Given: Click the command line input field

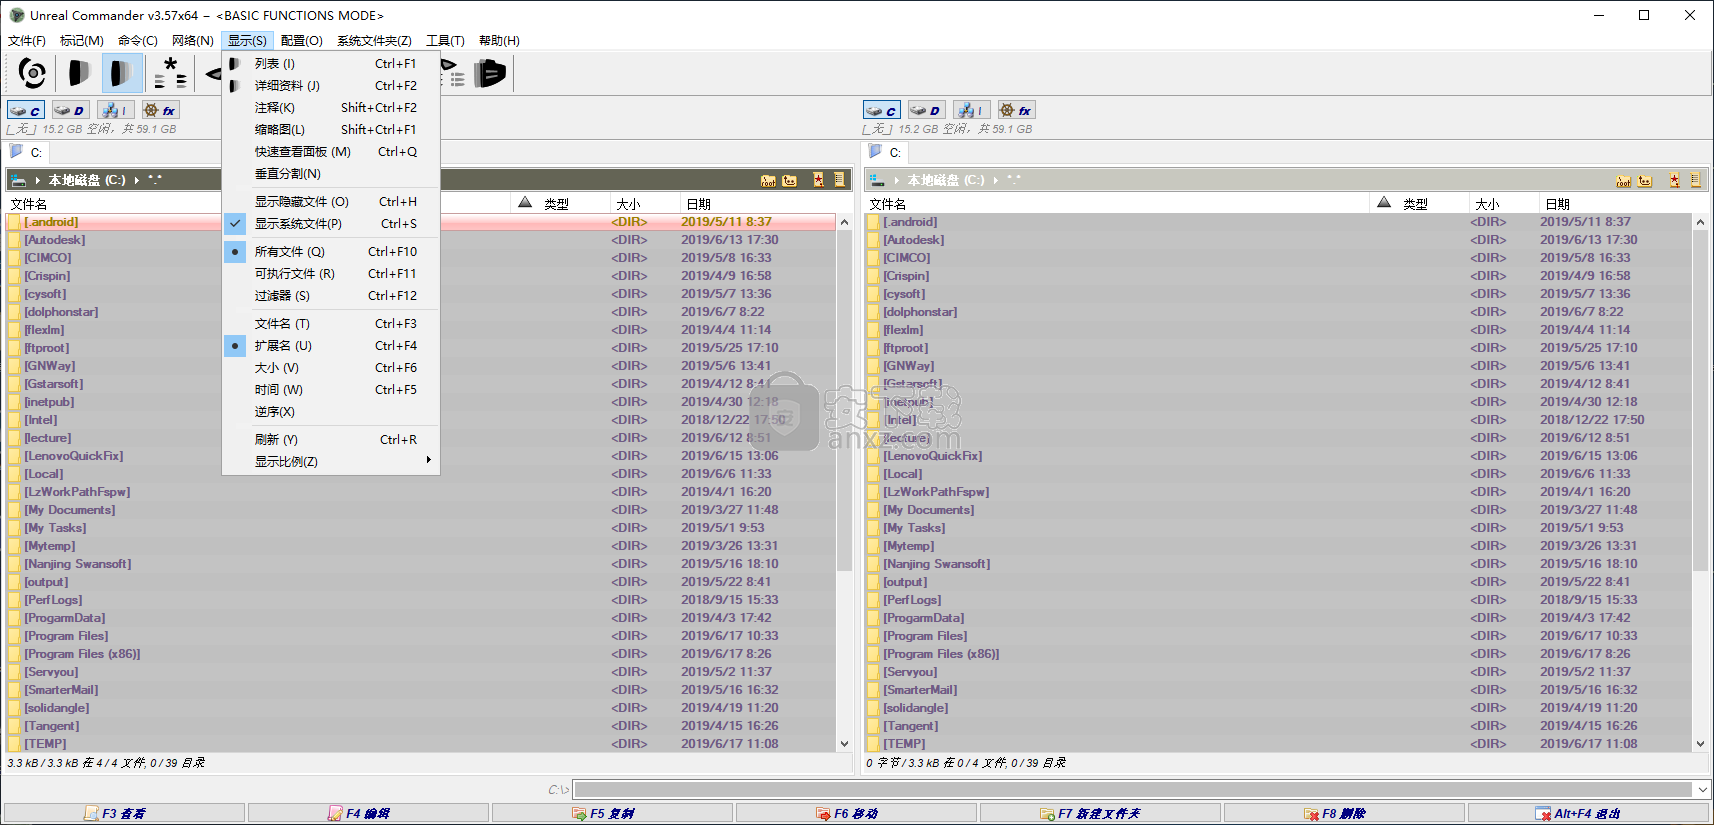Looking at the screenshot, I should (1134, 790).
